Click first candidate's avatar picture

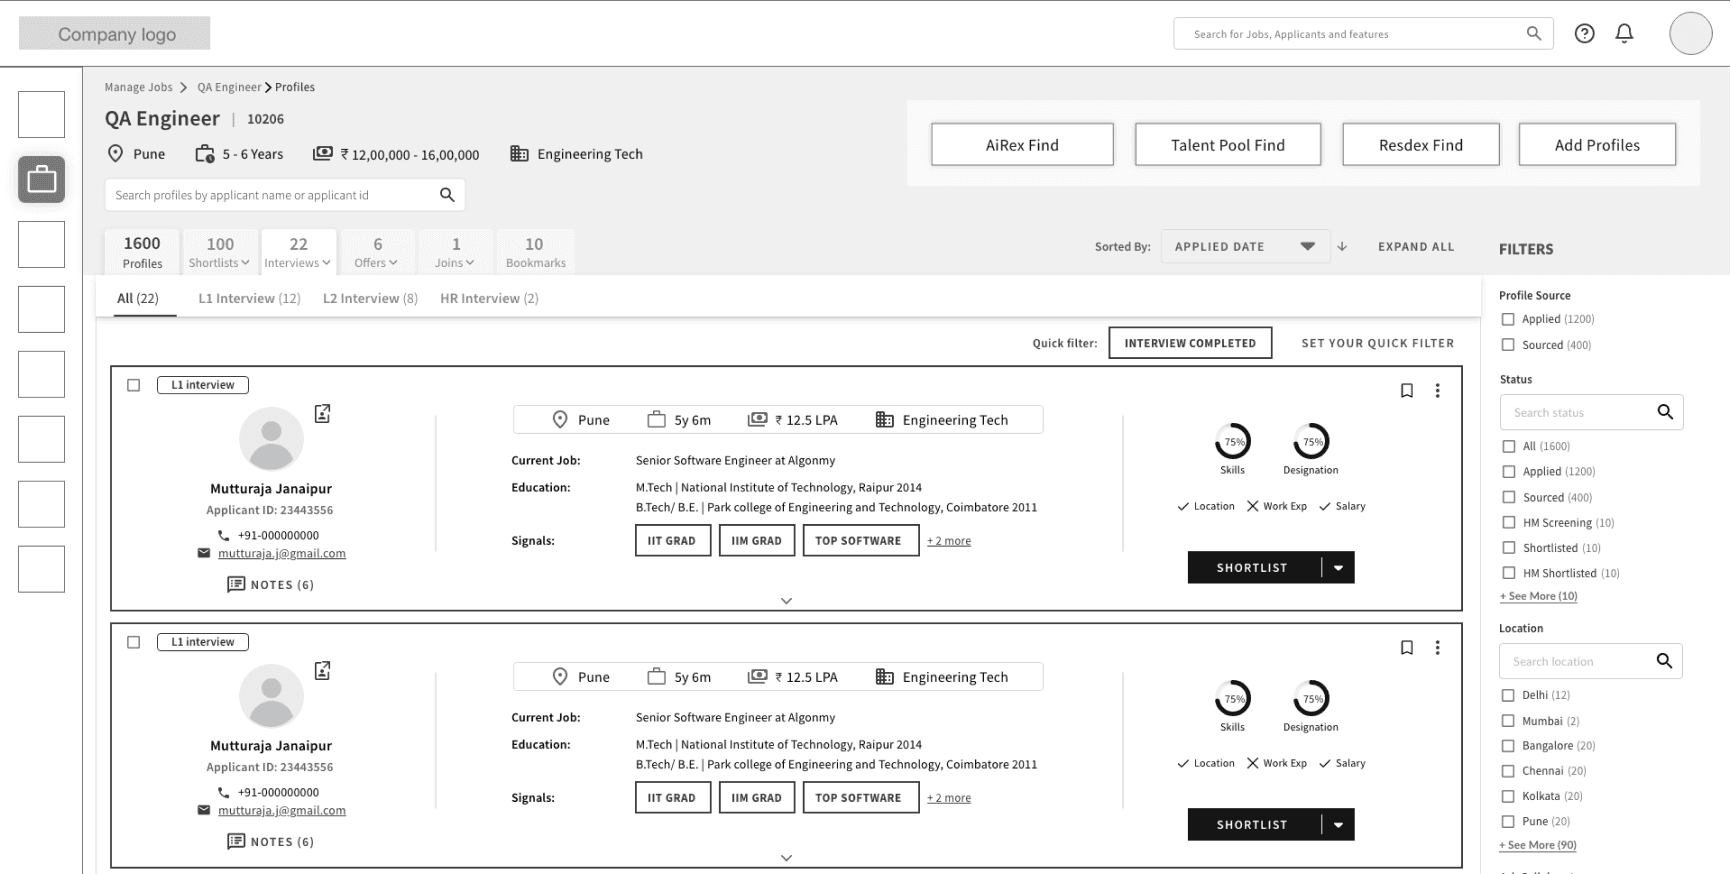271,438
